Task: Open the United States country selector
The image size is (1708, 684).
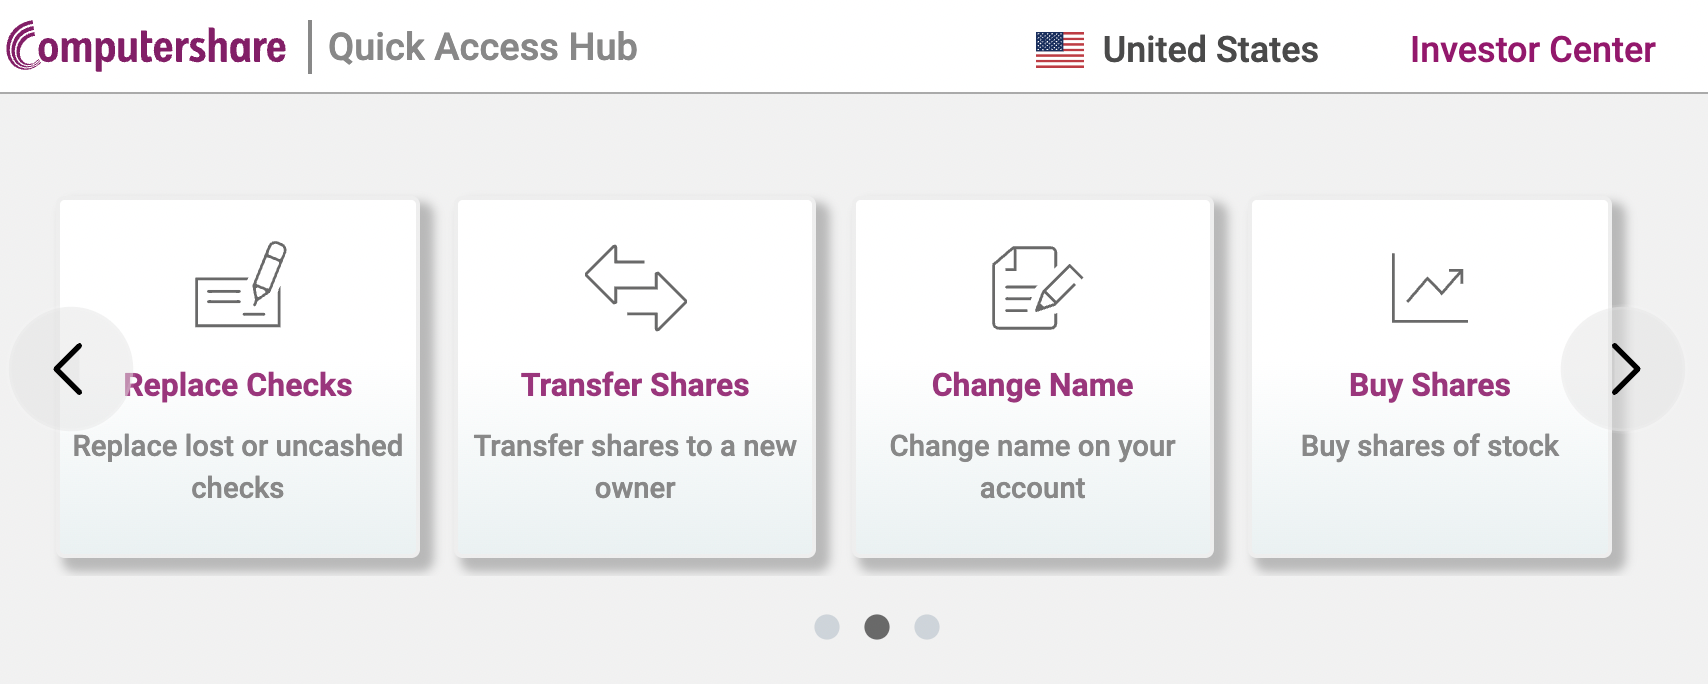Action: (1177, 49)
